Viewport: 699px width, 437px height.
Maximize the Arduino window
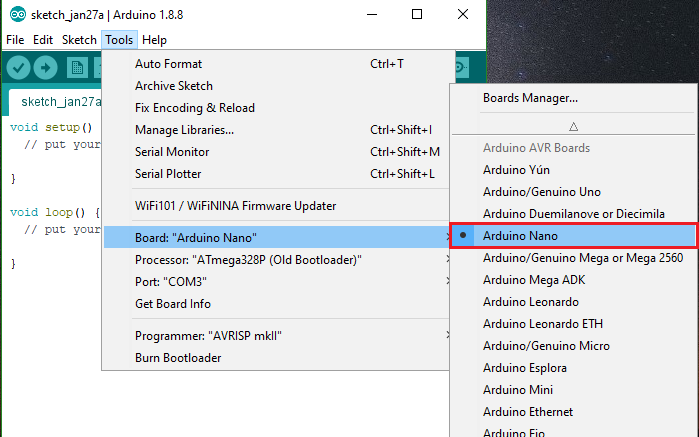(x=417, y=14)
